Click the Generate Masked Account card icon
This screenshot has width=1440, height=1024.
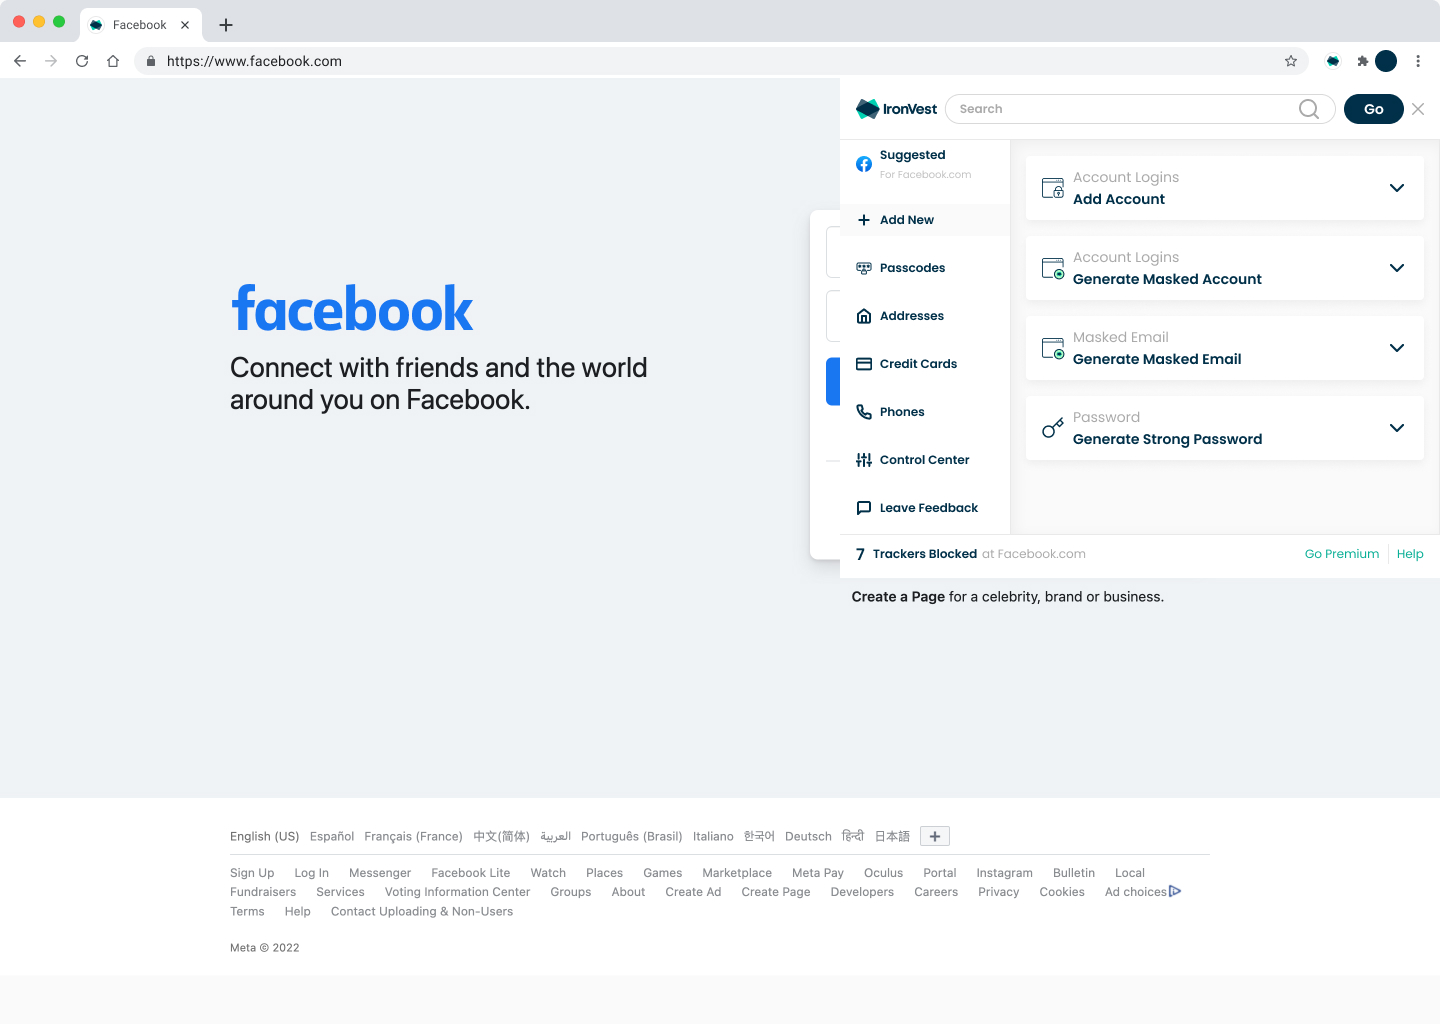[x=1053, y=268]
